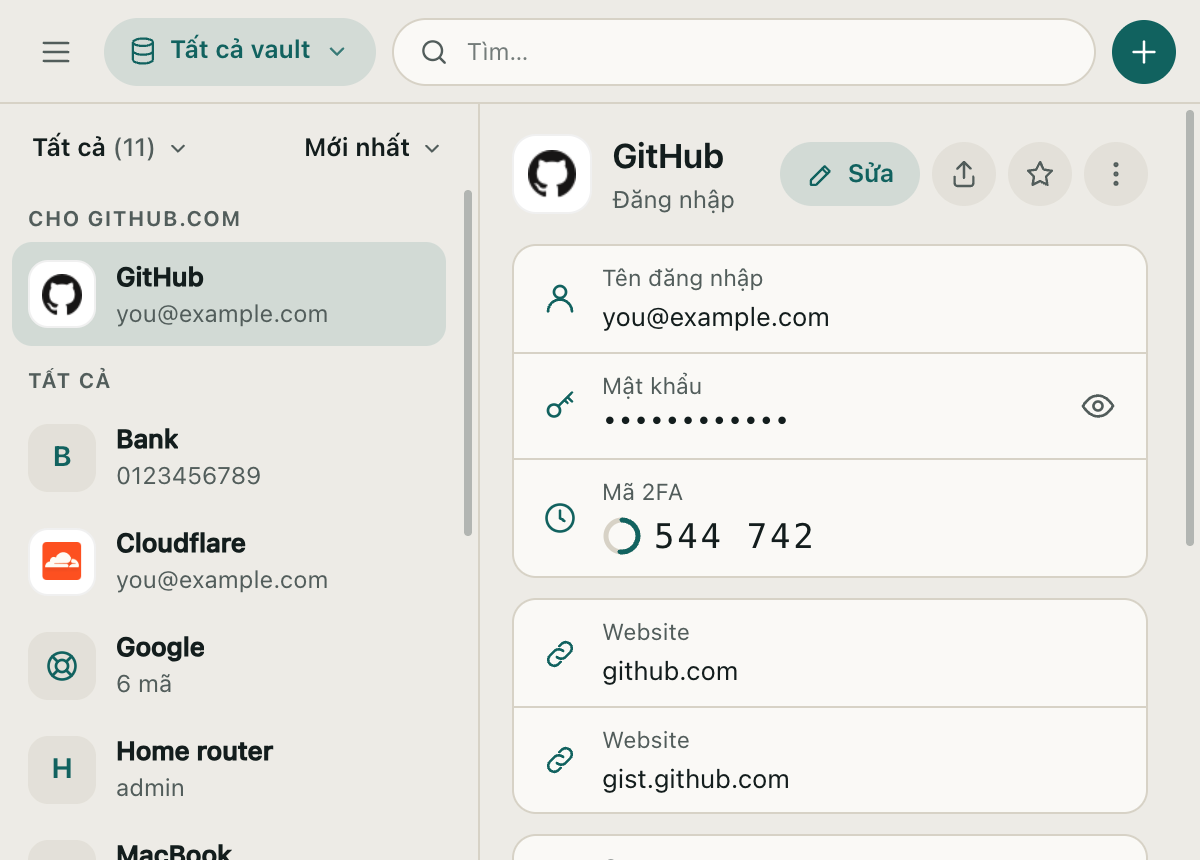1200x860 pixels.
Task: Click the 2FA countdown progress ring
Action: coord(622,536)
